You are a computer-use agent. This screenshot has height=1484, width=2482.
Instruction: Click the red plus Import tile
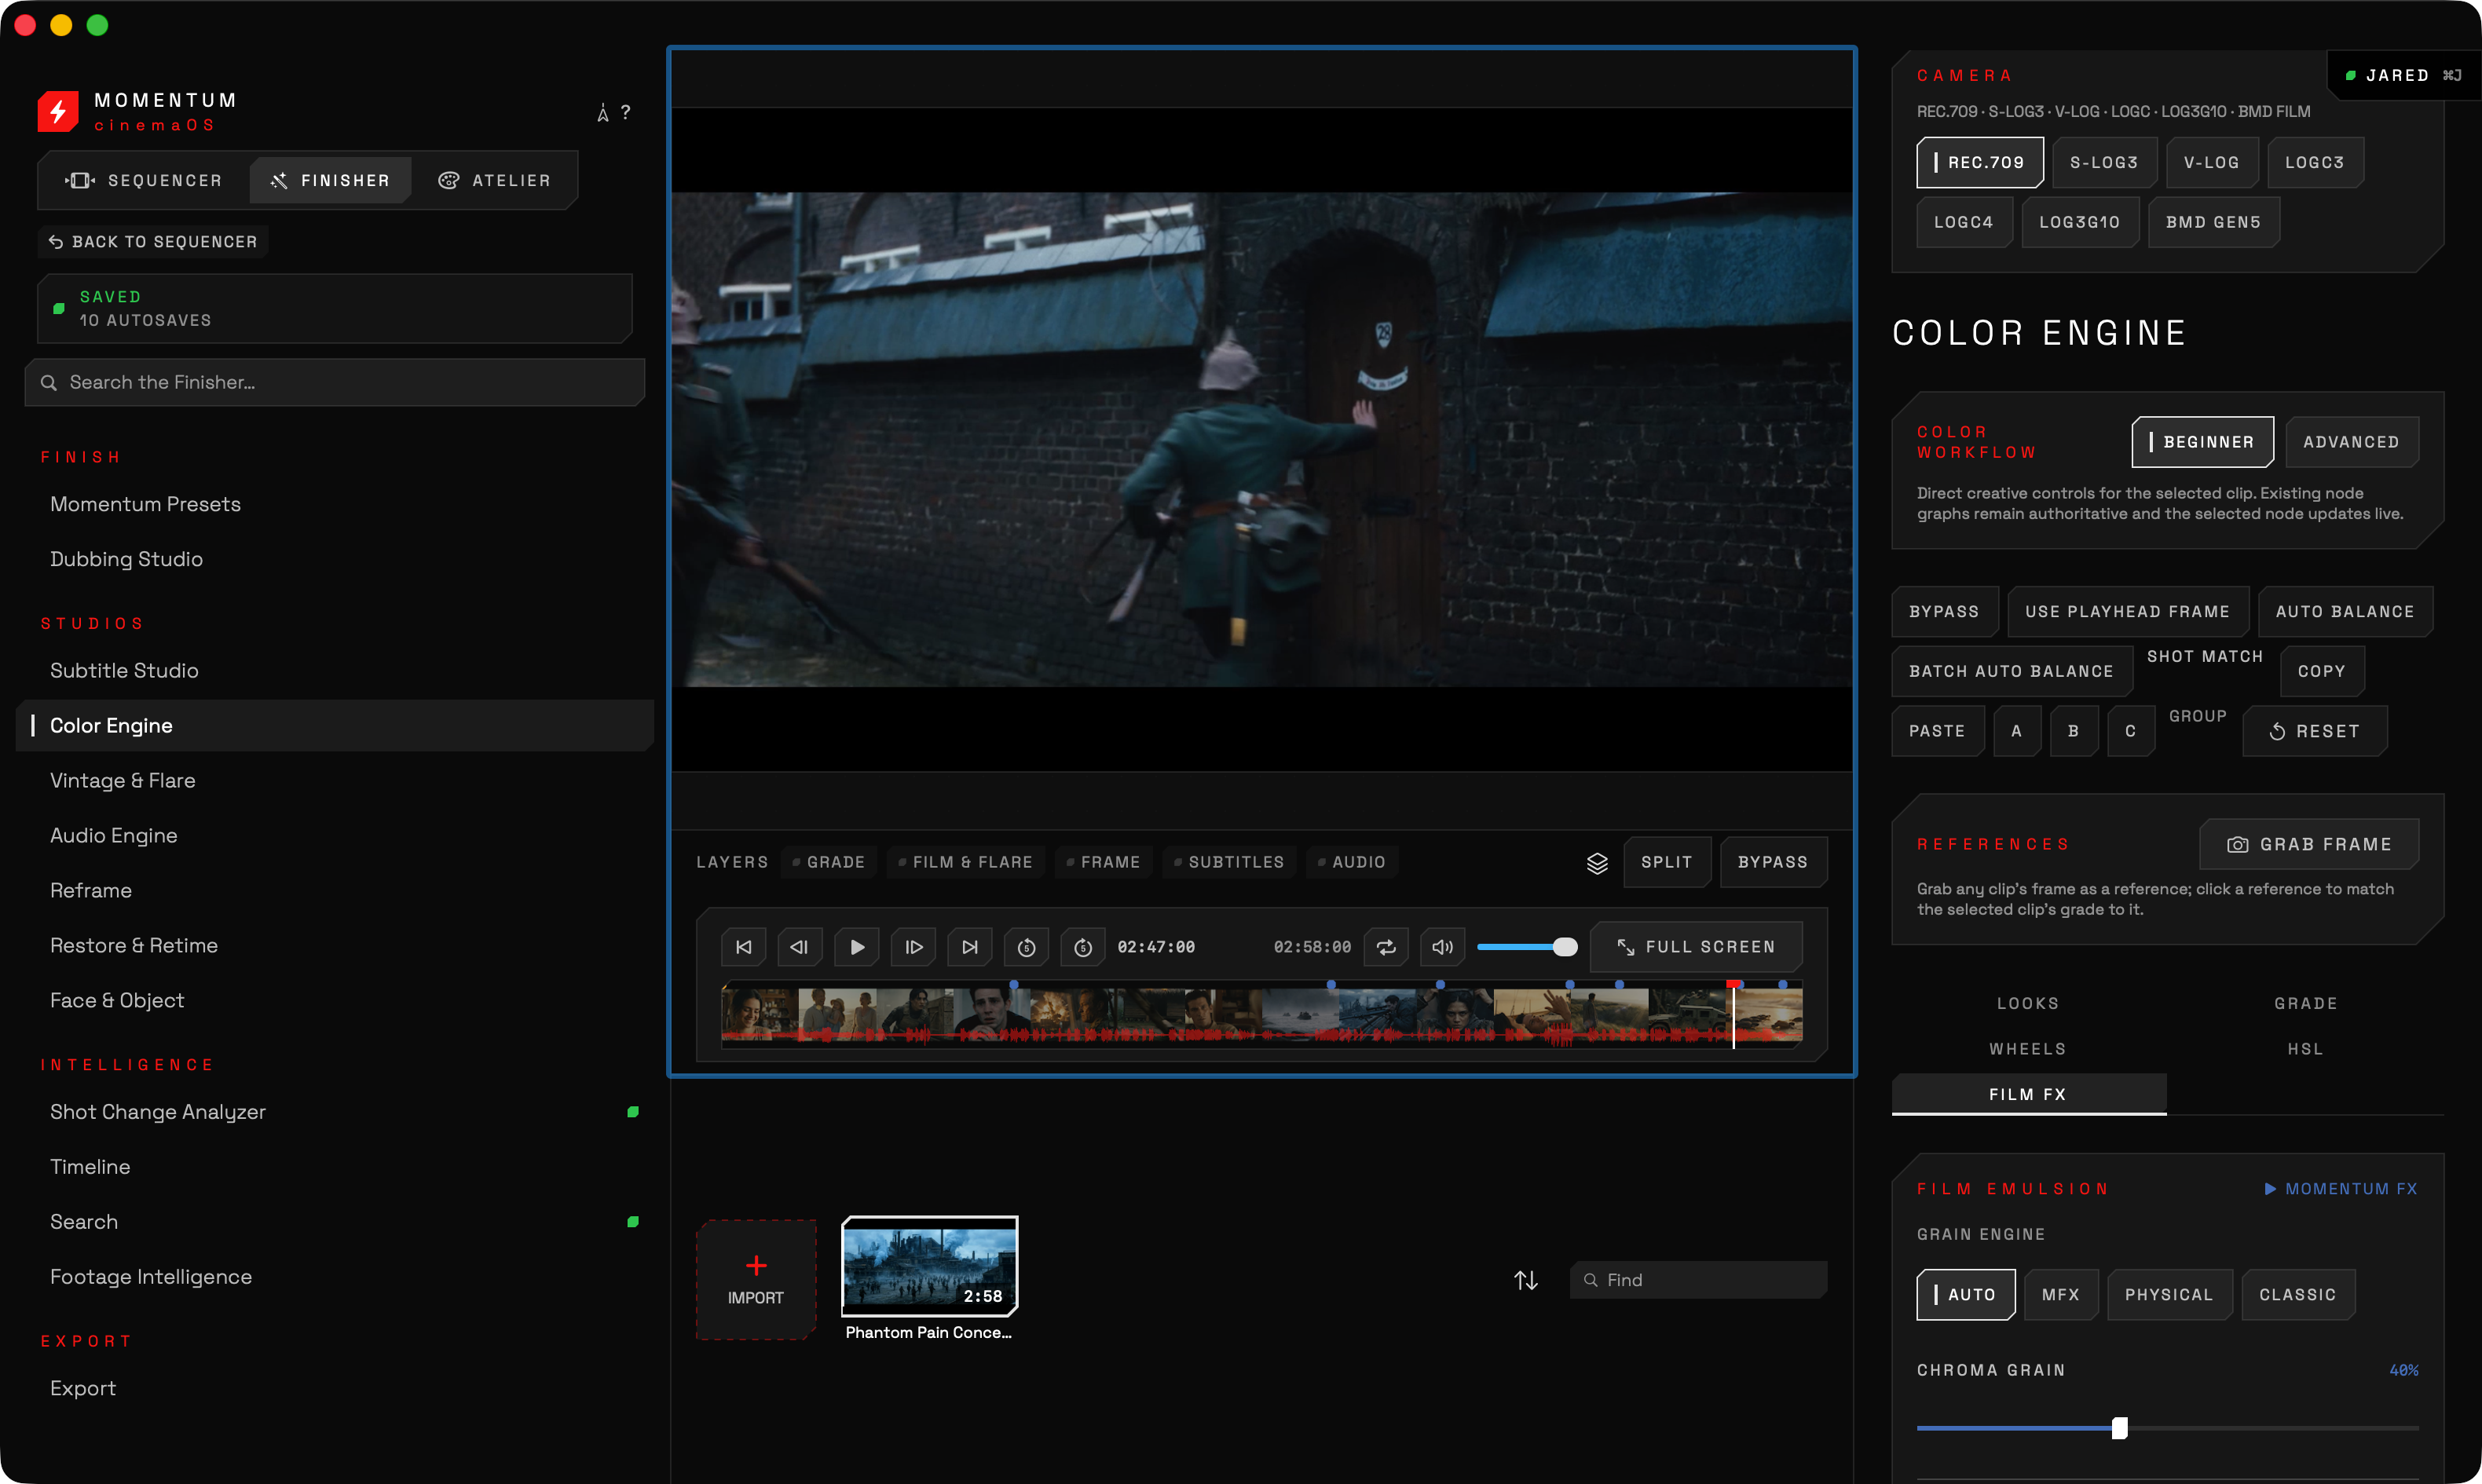click(x=756, y=1280)
